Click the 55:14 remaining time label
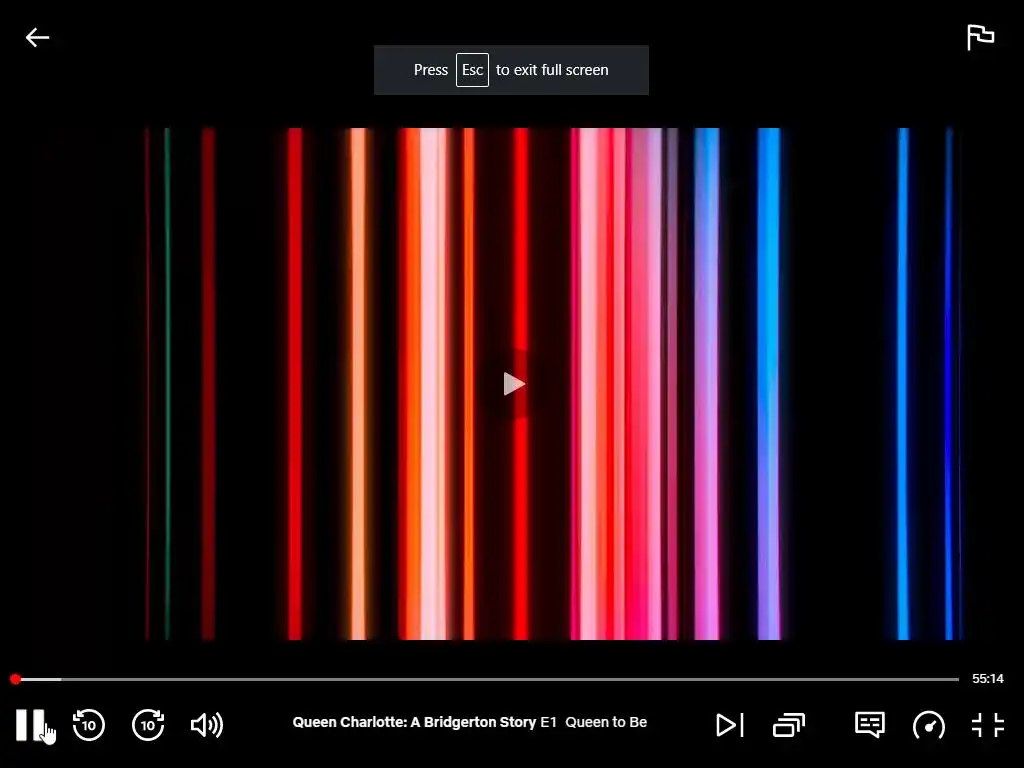 click(987, 679)
